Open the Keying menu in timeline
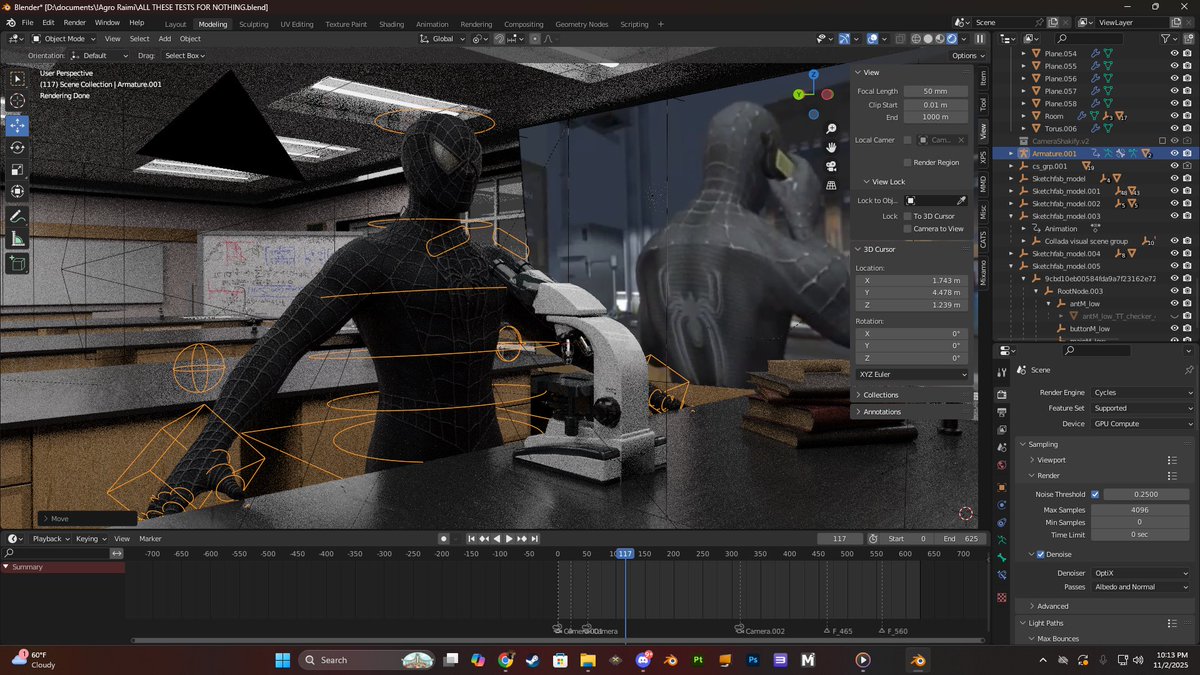 tap(89, 538)
